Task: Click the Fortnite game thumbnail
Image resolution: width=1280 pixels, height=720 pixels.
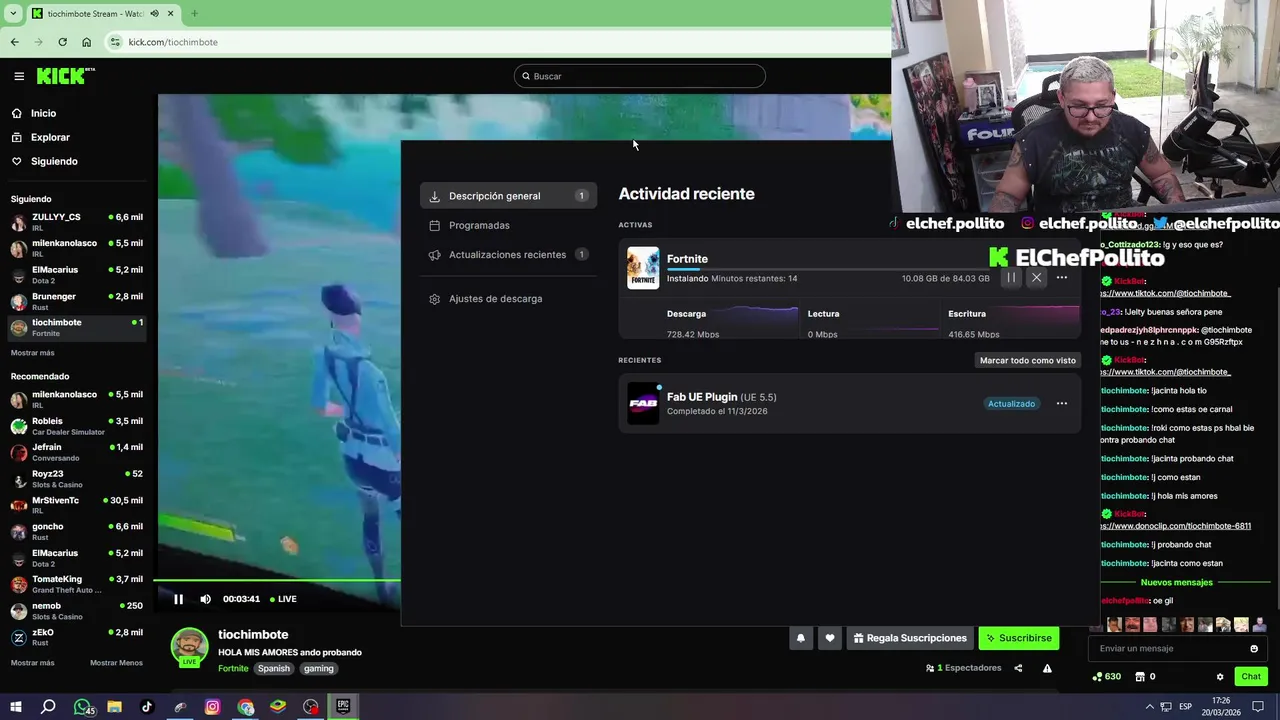Action: (643, 268)
